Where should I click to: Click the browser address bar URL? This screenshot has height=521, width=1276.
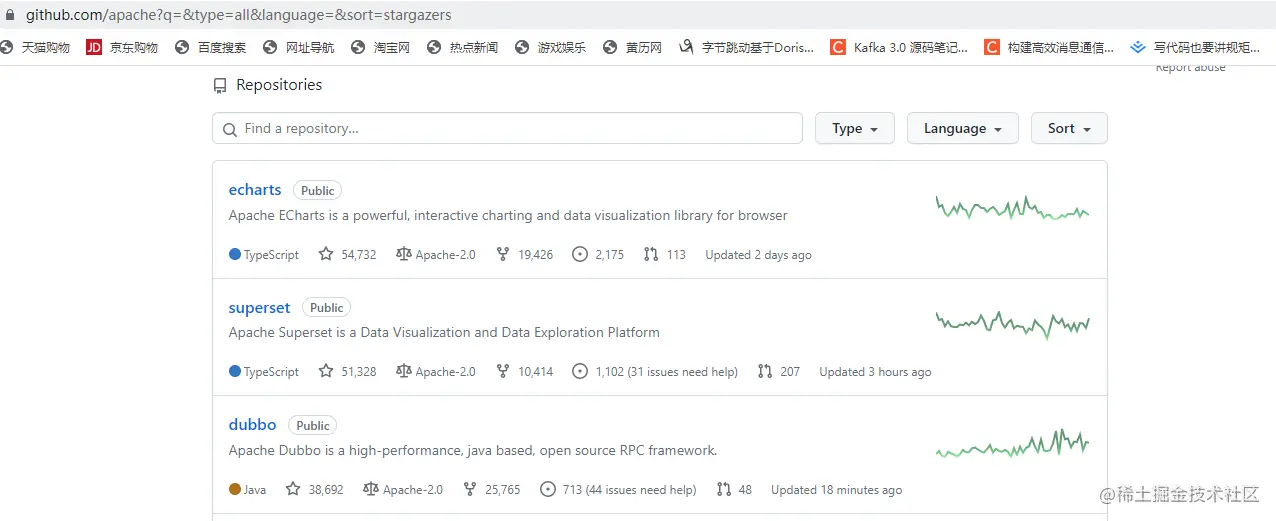(239, 15)
